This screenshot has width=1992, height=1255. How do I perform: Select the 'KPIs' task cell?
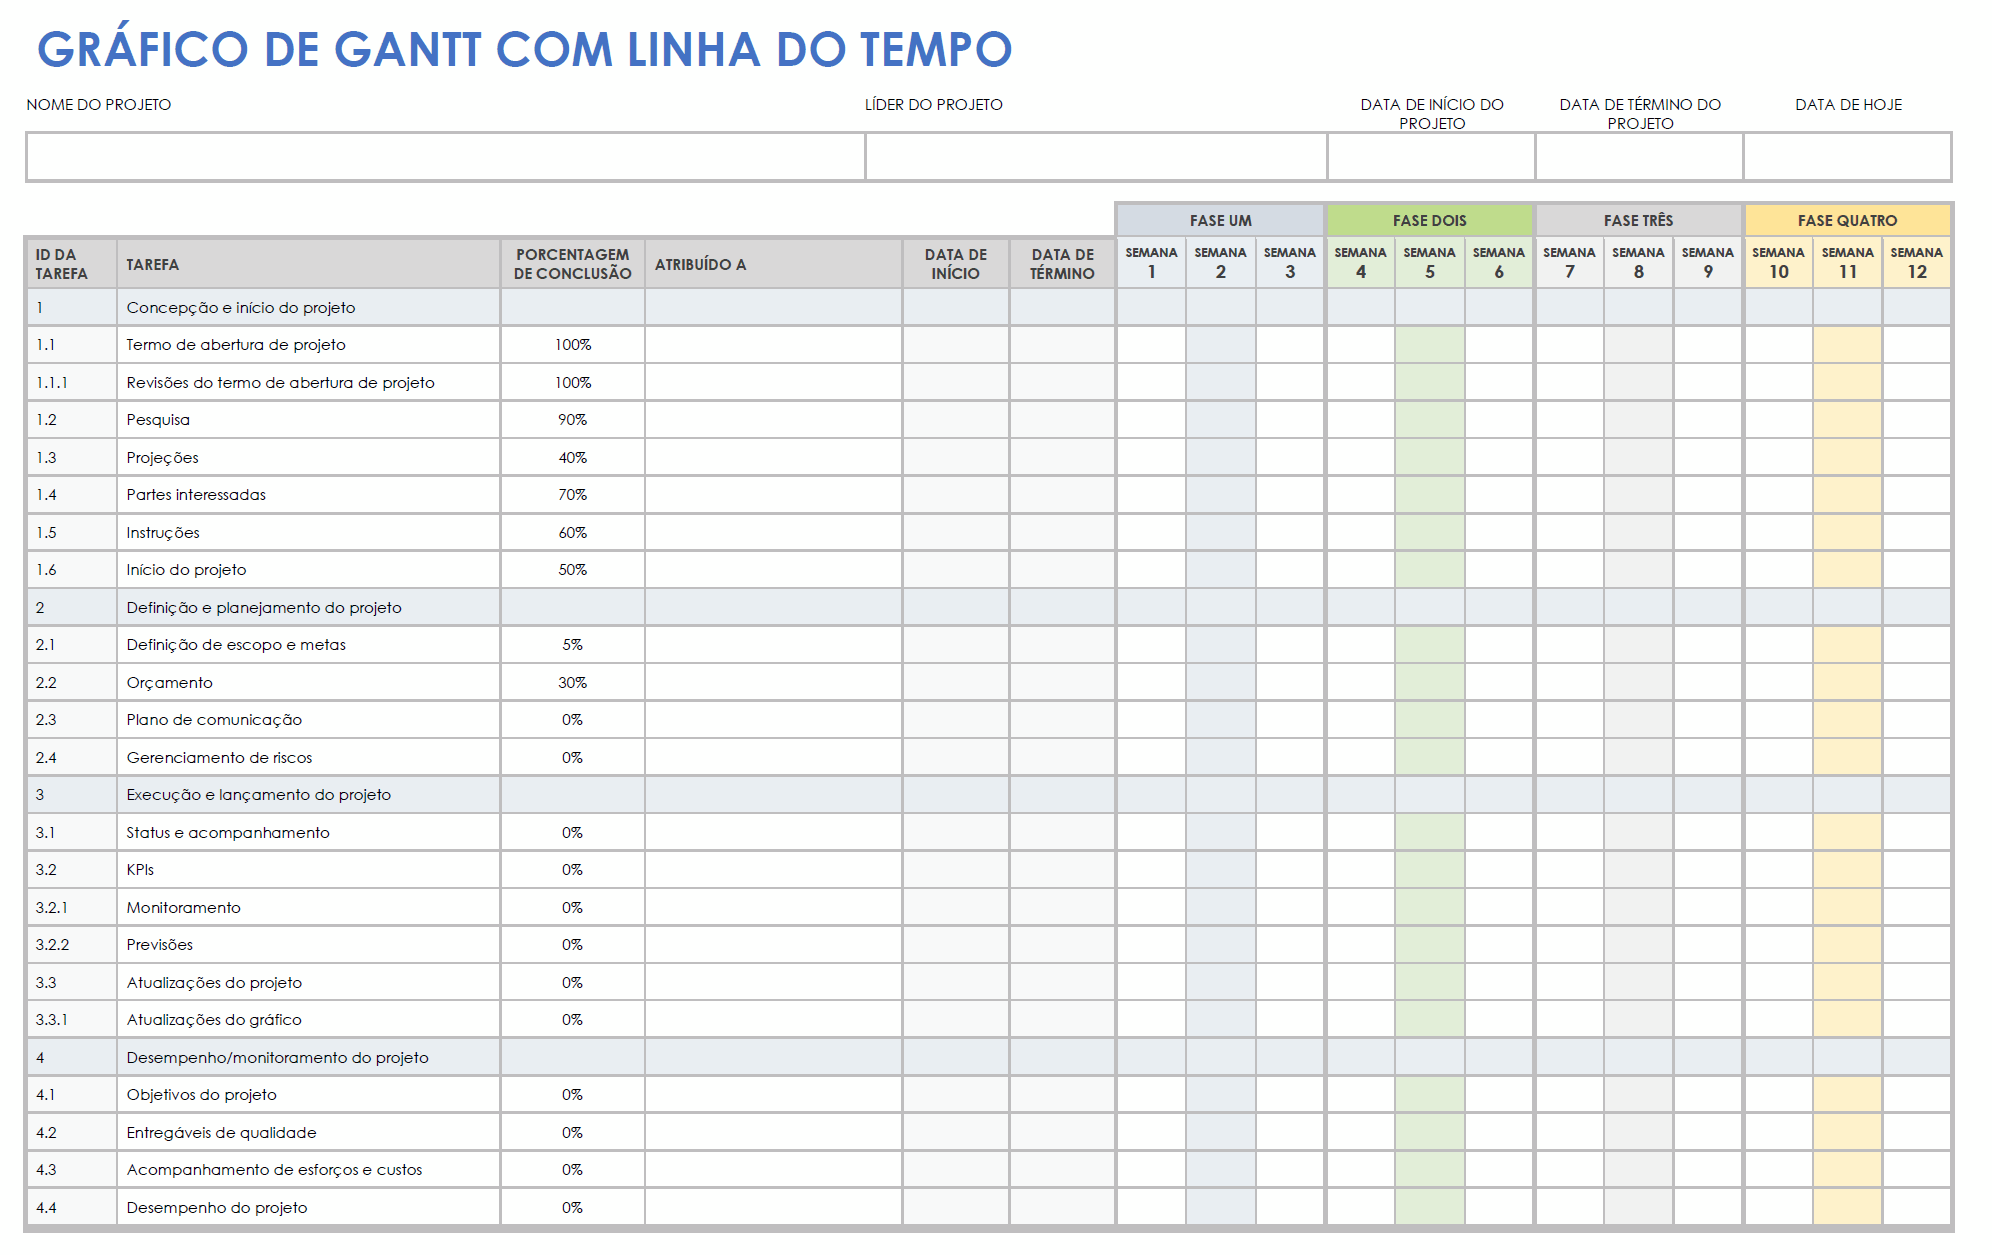click(308, 870)
